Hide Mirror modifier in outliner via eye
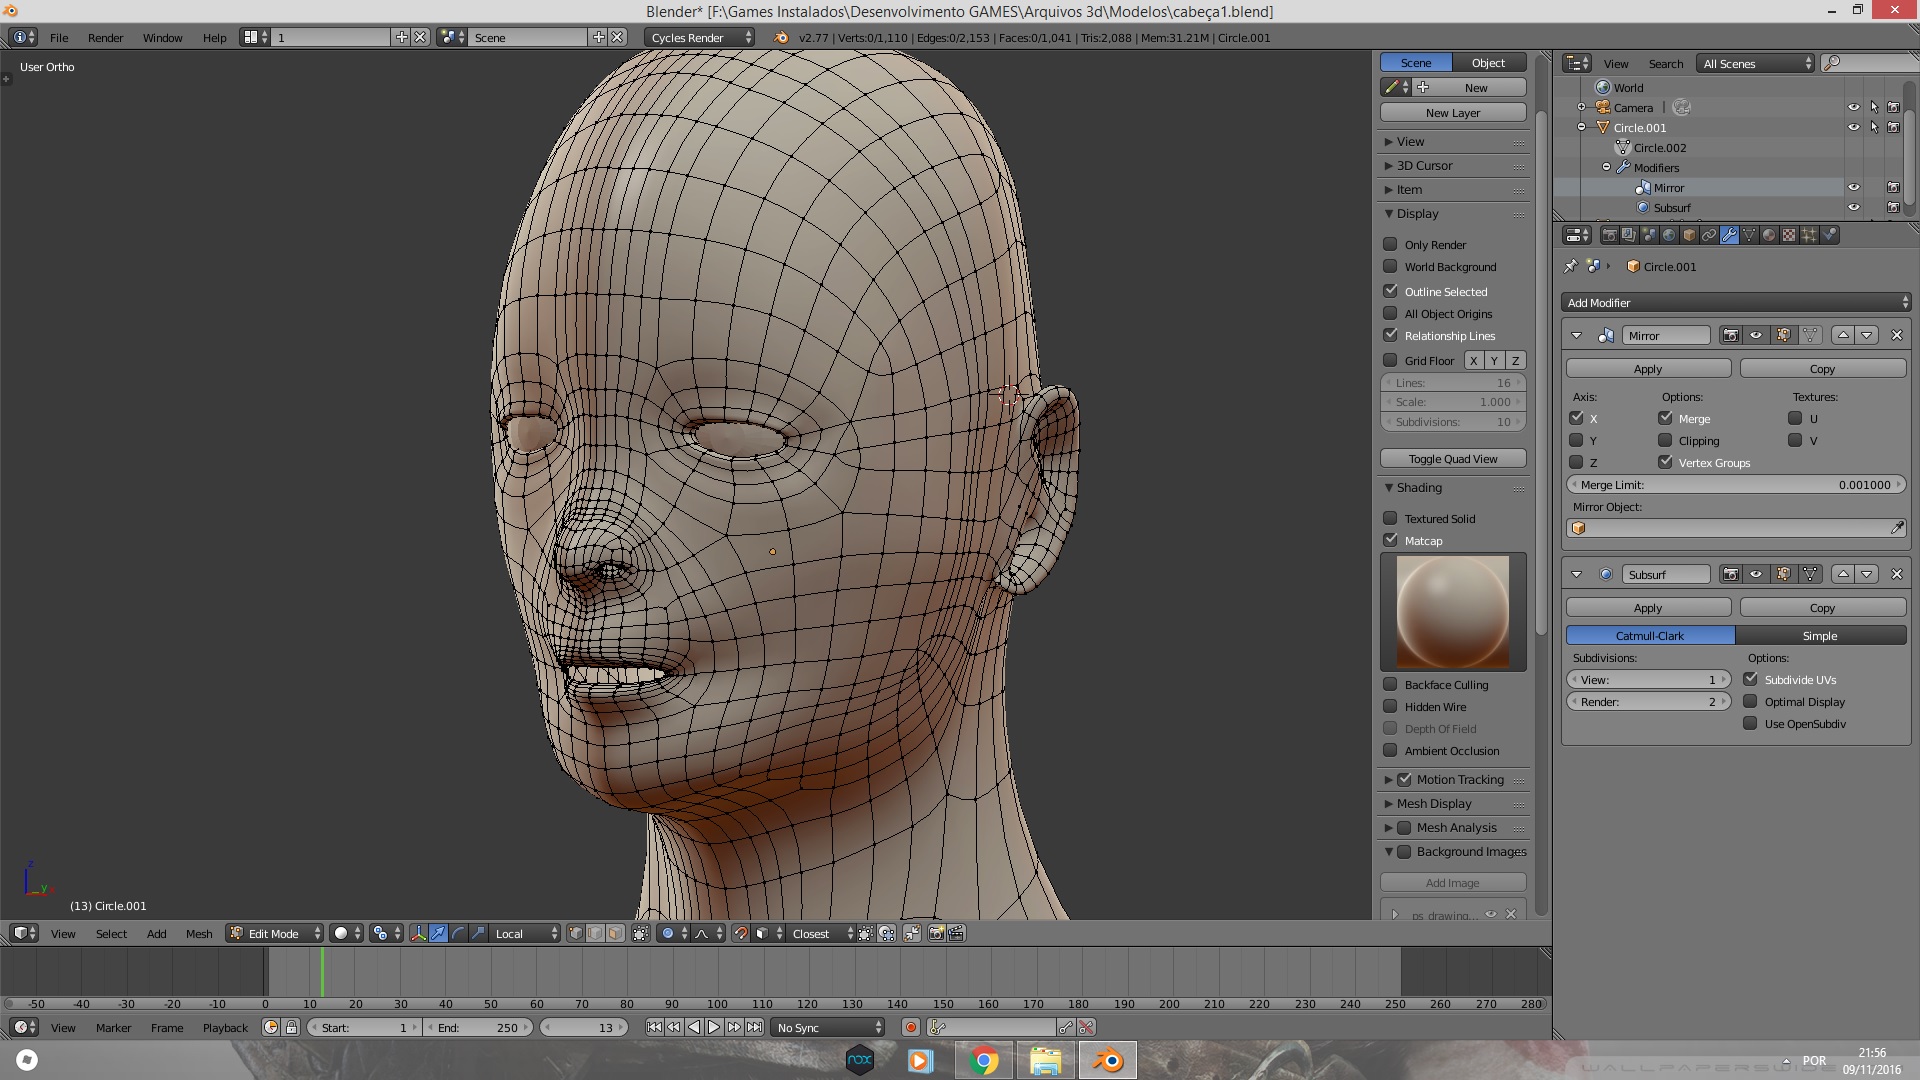 pyautogui.click(x=1853, y=187)
